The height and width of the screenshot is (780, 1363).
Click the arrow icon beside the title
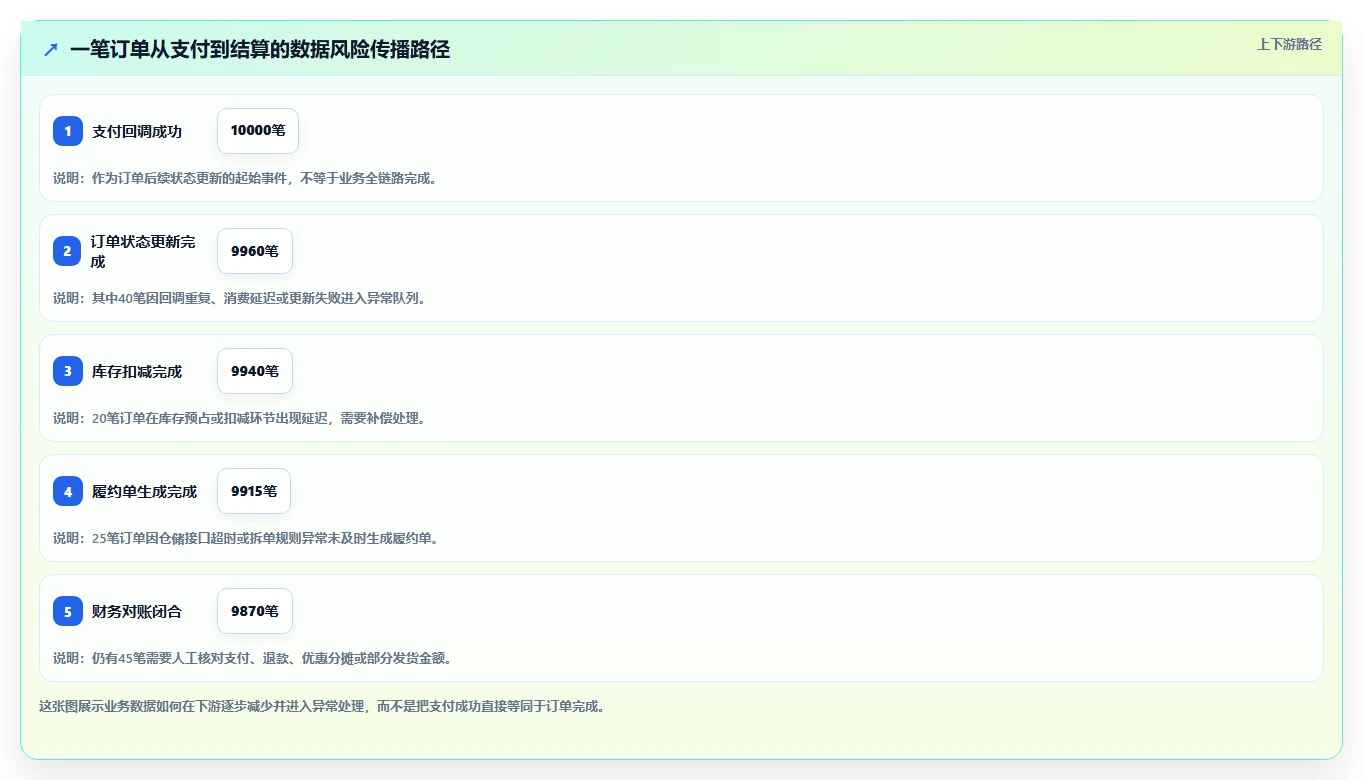[51, 49]
